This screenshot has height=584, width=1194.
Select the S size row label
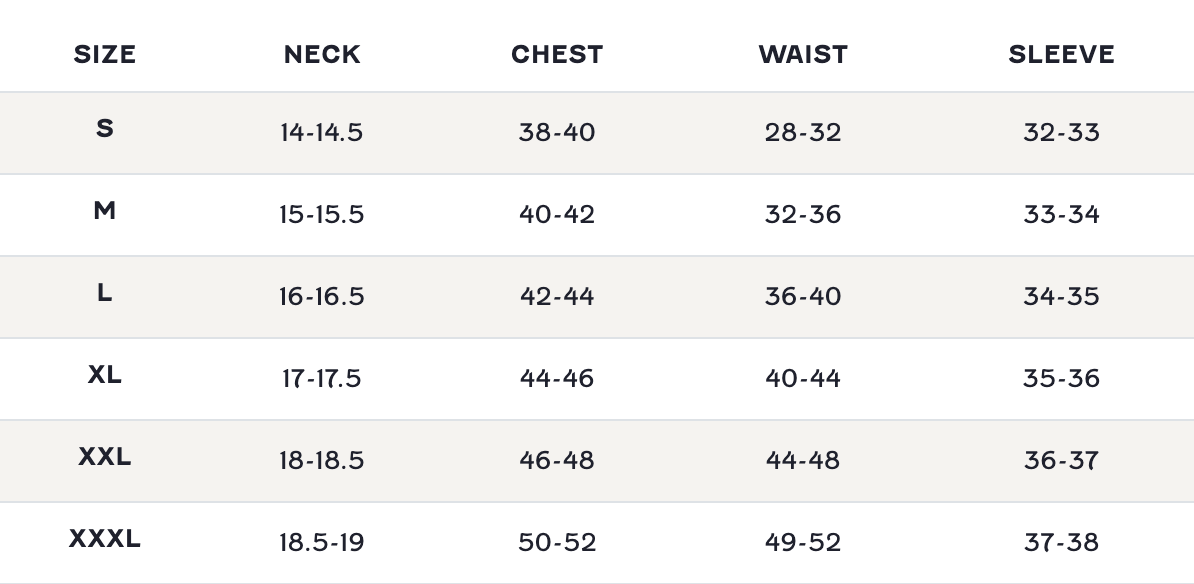click(x=104, y=129)
